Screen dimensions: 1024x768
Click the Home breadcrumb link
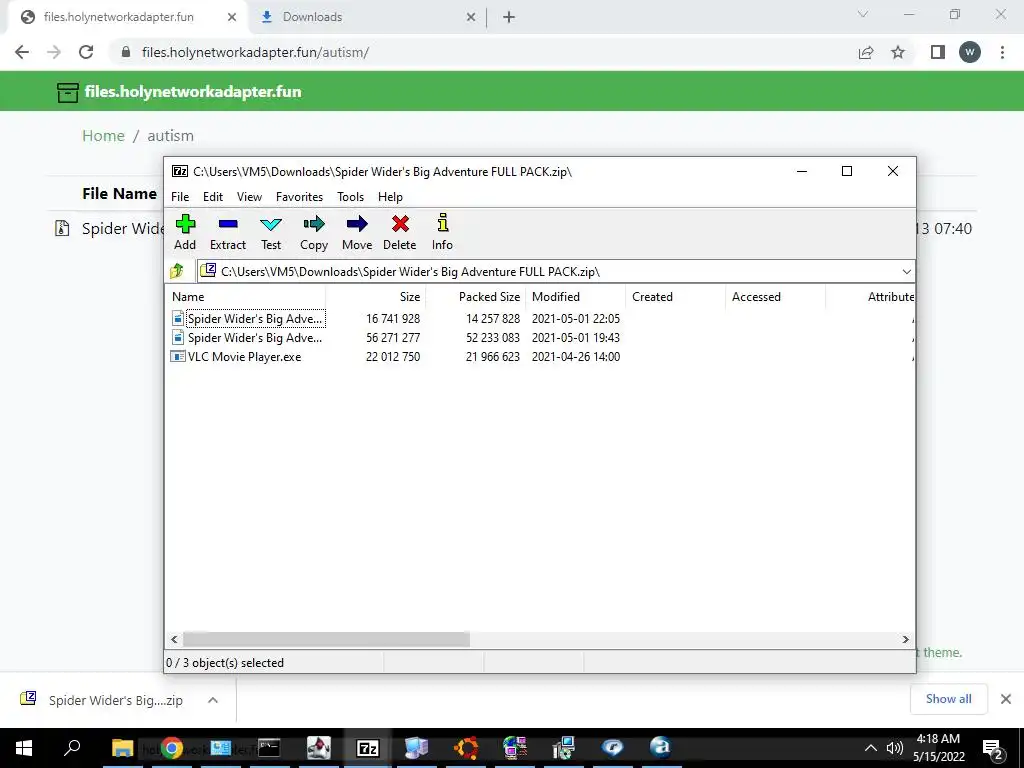pos(103,135)
